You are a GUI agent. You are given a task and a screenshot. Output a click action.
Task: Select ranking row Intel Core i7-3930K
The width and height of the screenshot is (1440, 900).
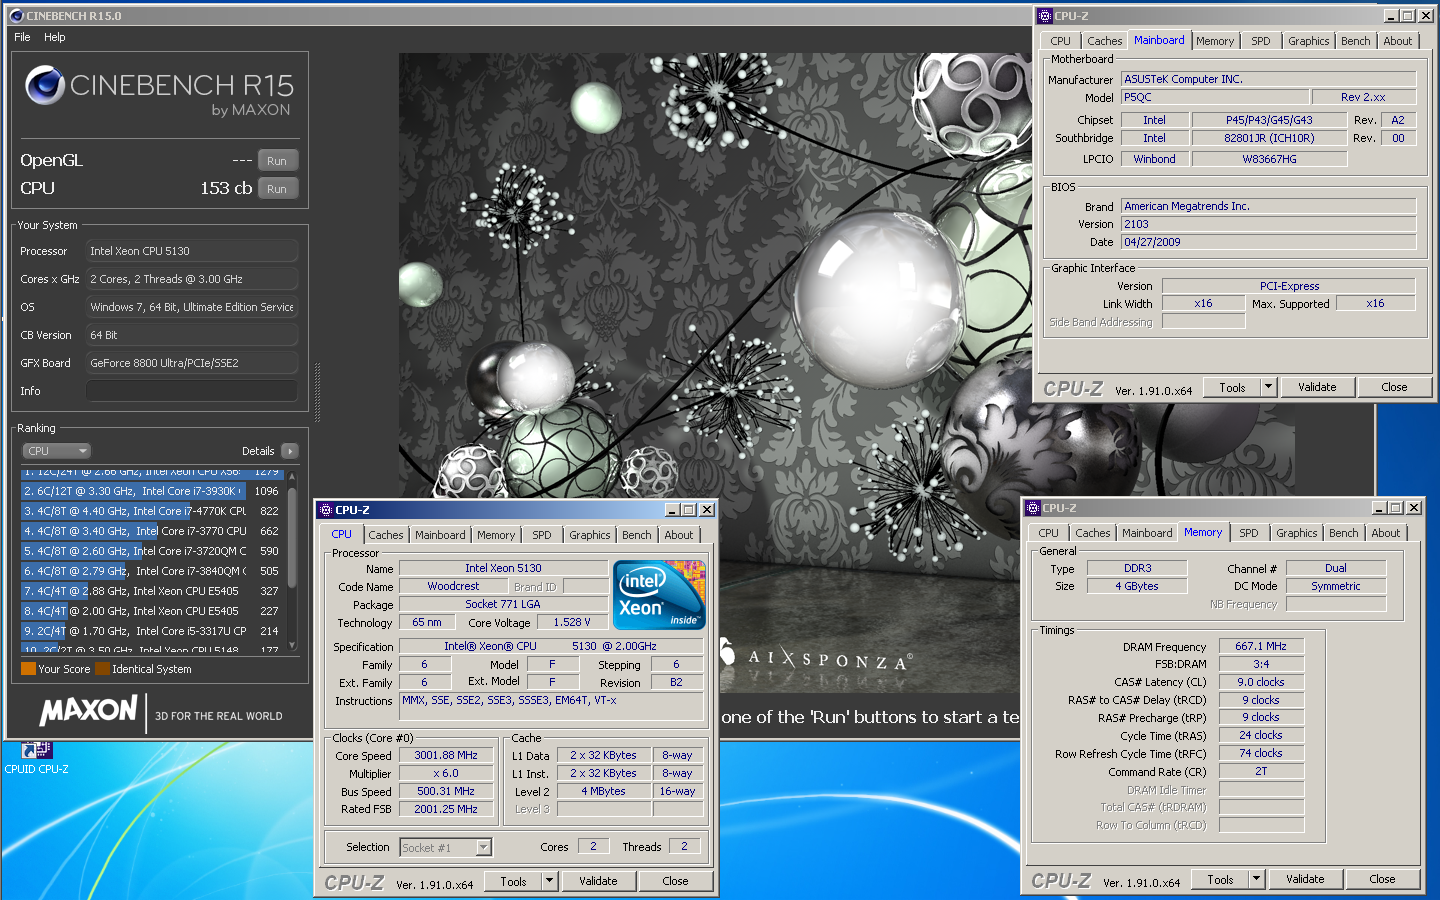tap(152, 491)
